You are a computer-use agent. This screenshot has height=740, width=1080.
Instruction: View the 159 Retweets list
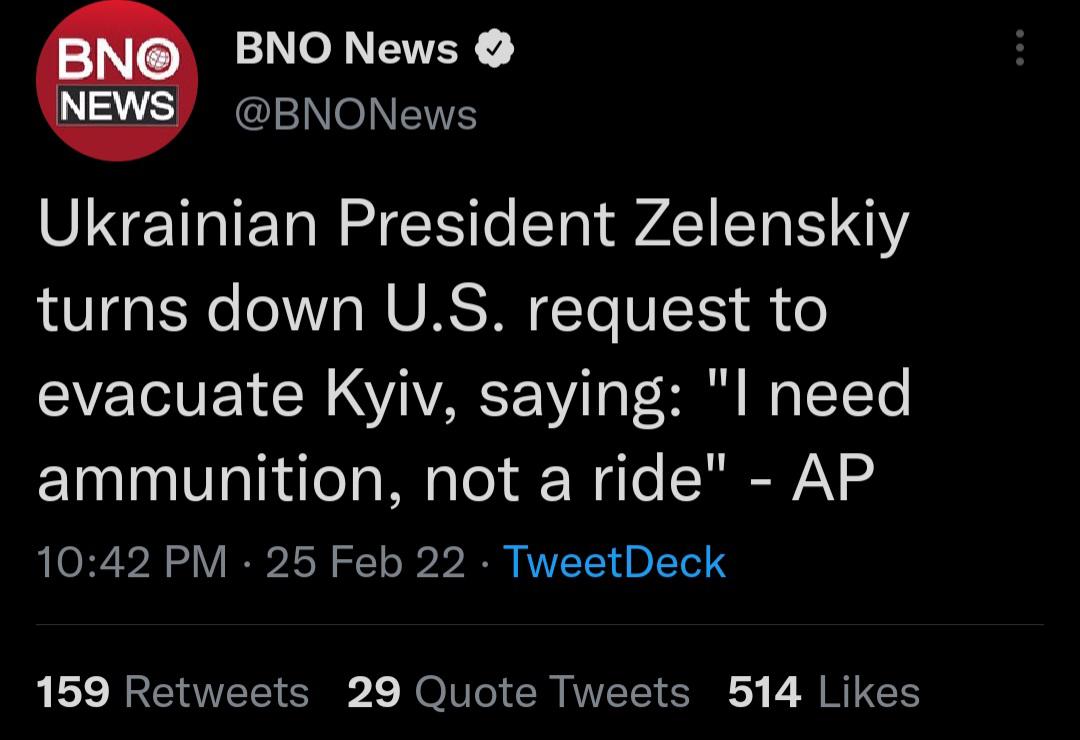pyautogui.click(x=173, y=692)
